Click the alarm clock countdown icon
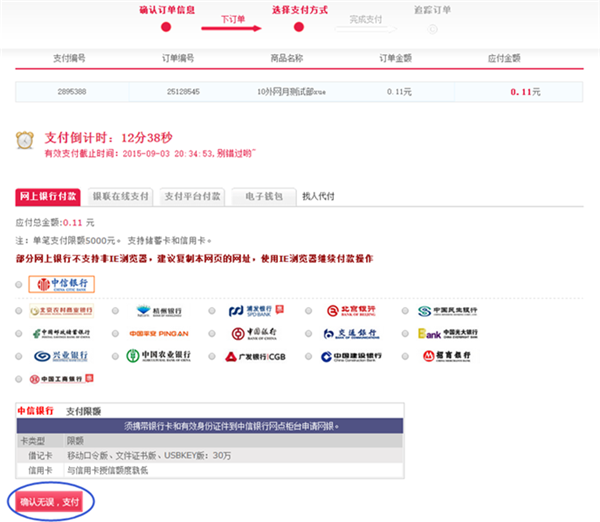Screen dimensions: 600x522 click(25, 142)
